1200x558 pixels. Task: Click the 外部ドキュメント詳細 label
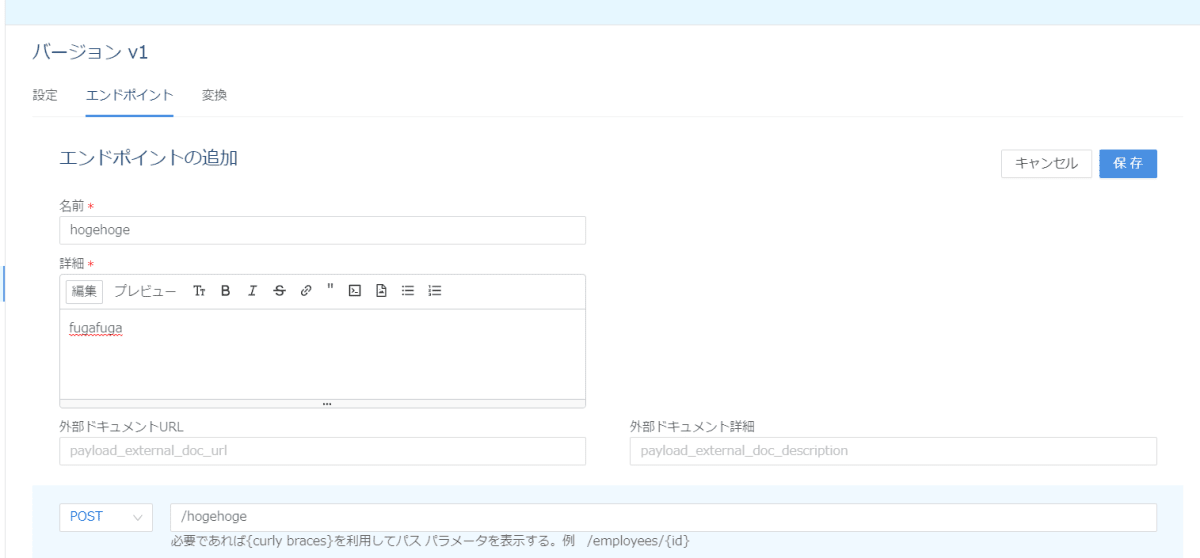click(x=691, y=426)
